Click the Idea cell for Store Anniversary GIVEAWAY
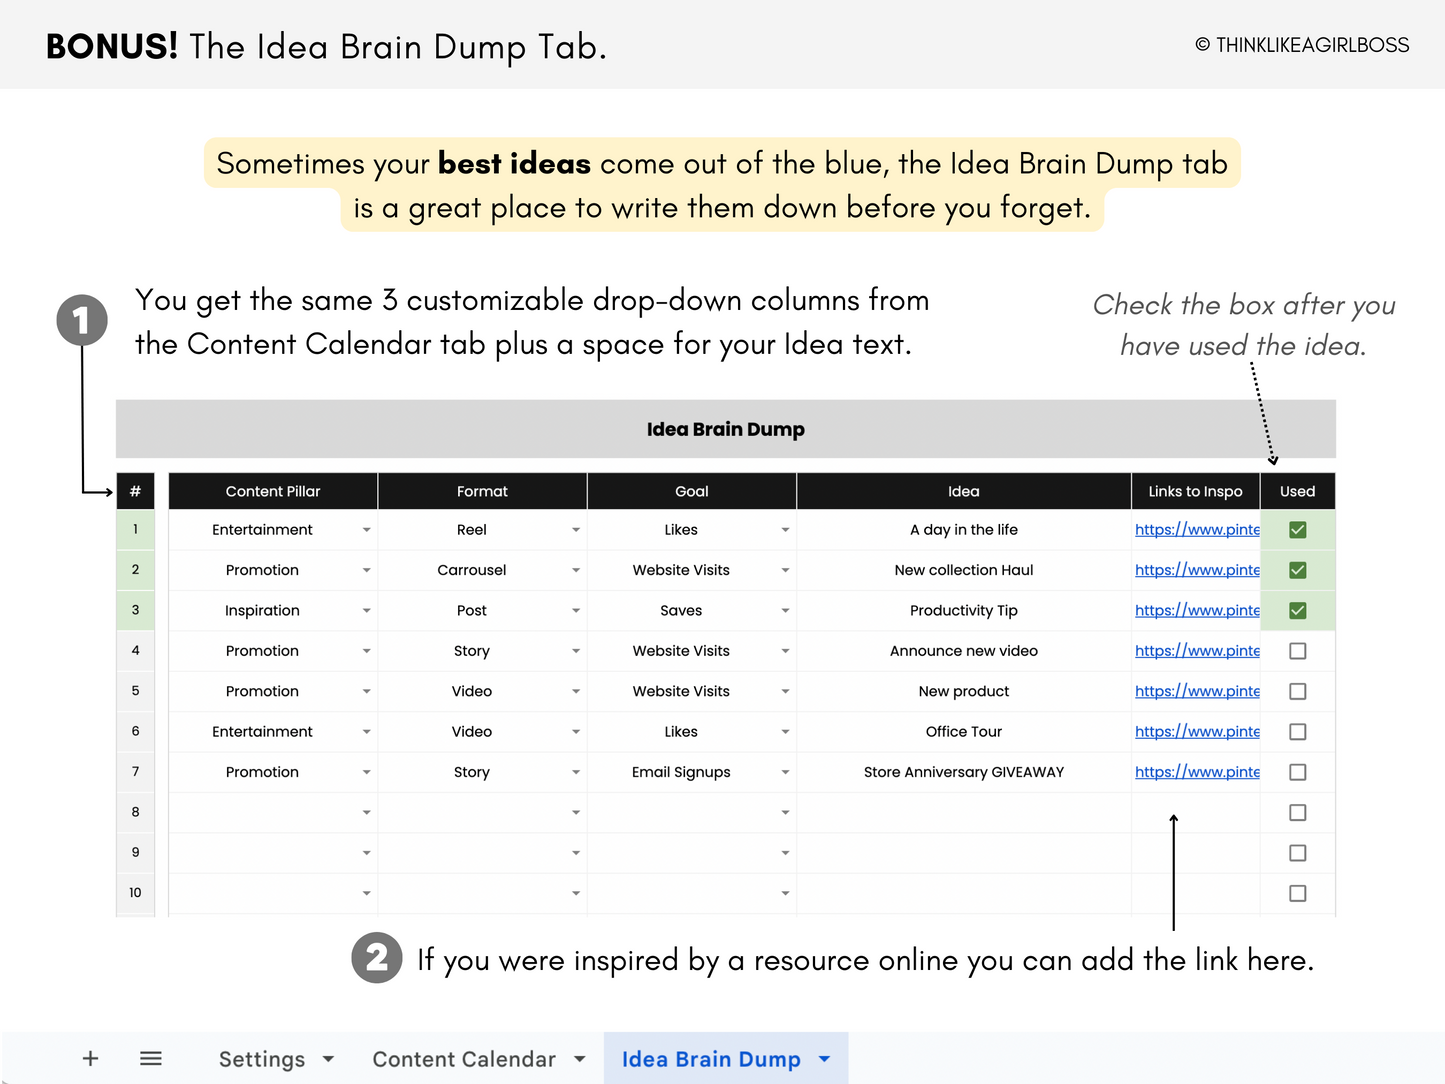The height and width of the screenshot is (1084, 1445). click(963, 771)
